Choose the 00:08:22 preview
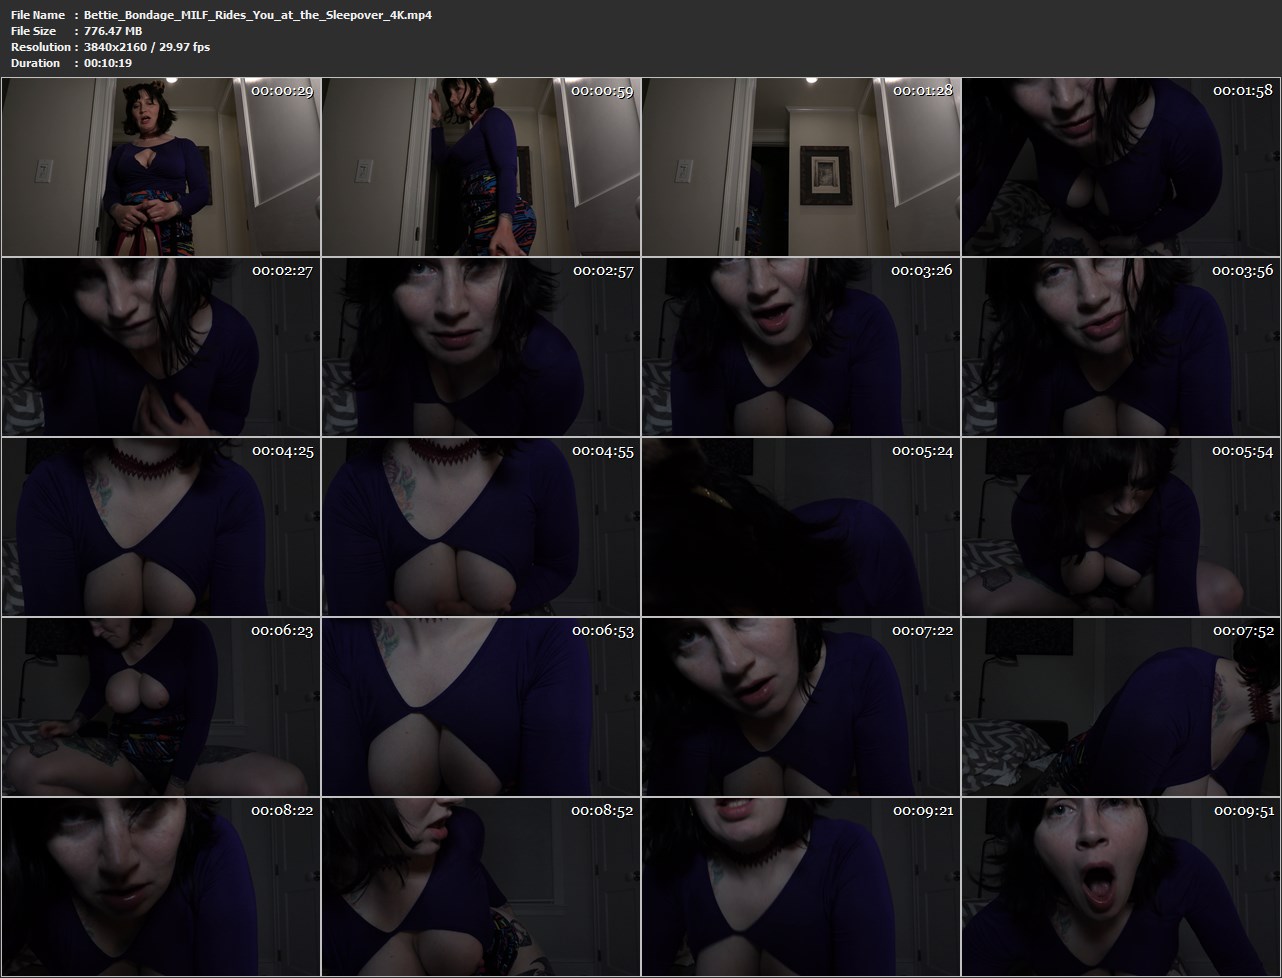 pyautogui.click(x=161, y=887)
